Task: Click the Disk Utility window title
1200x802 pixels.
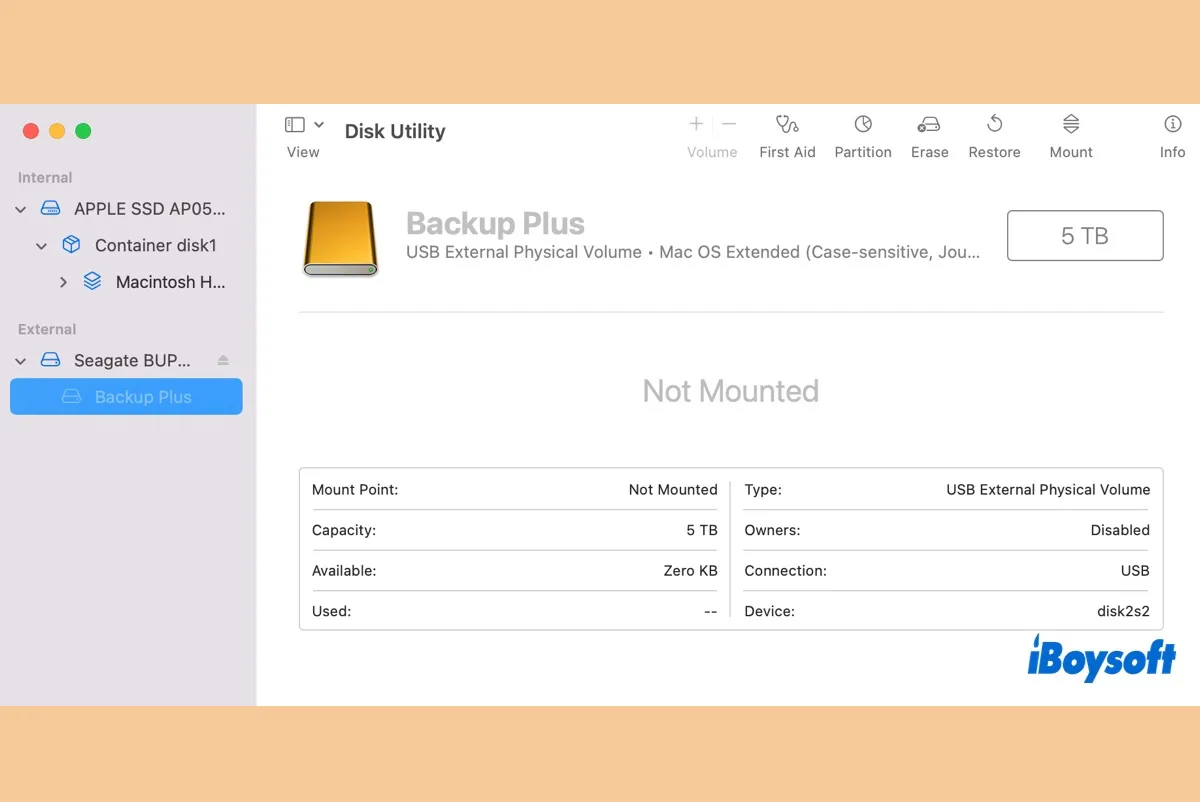Action: pyautogui.click(x=395, y=131)
